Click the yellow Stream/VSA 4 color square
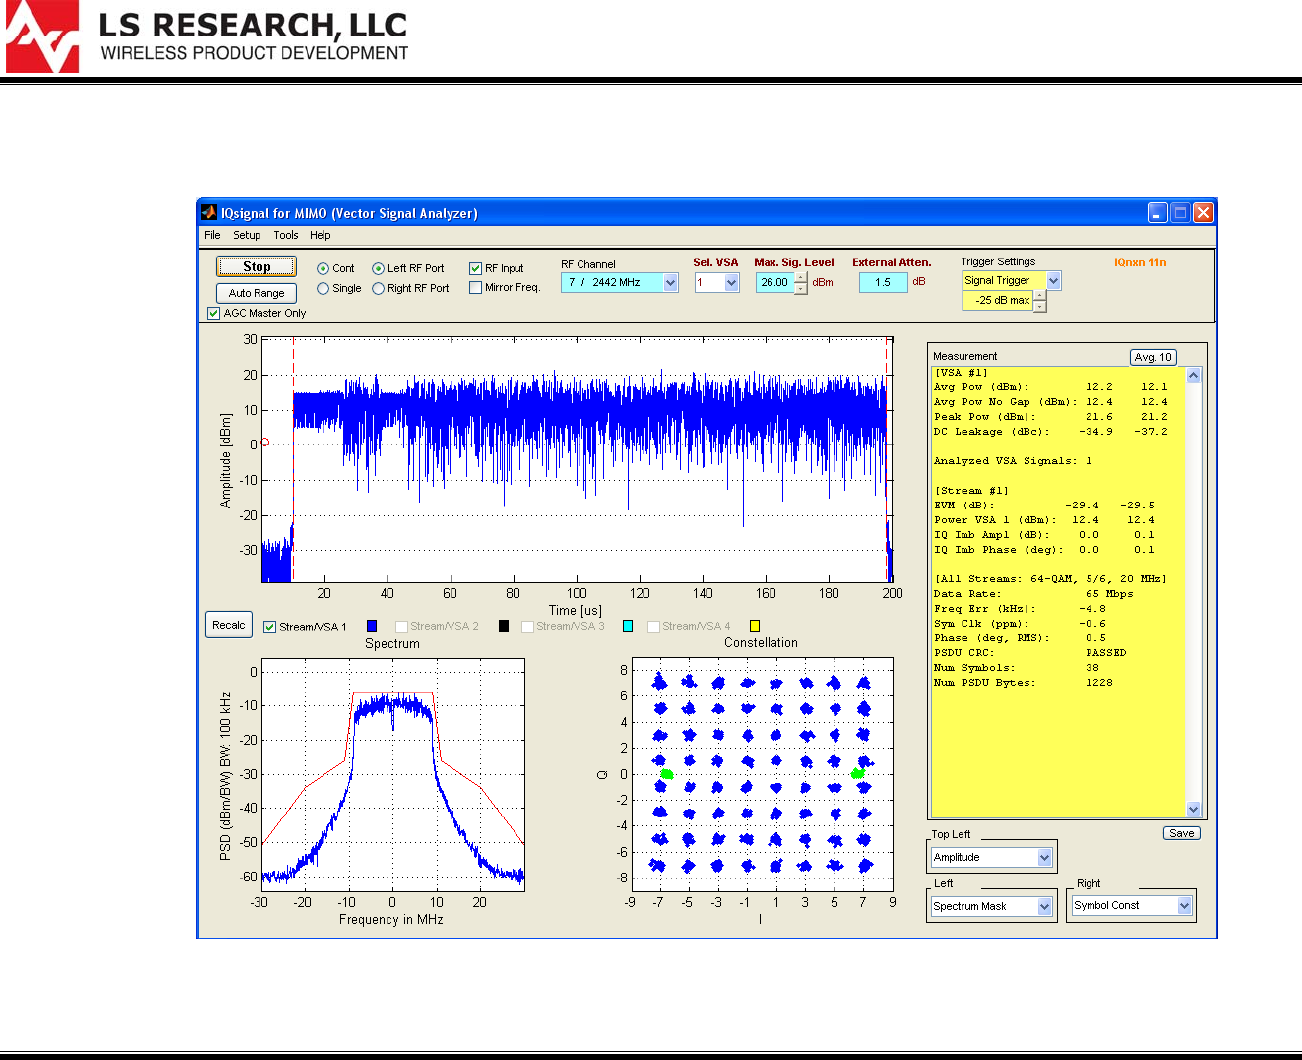Screen dimensions: 1302x1060 click(x=755, y=626)
